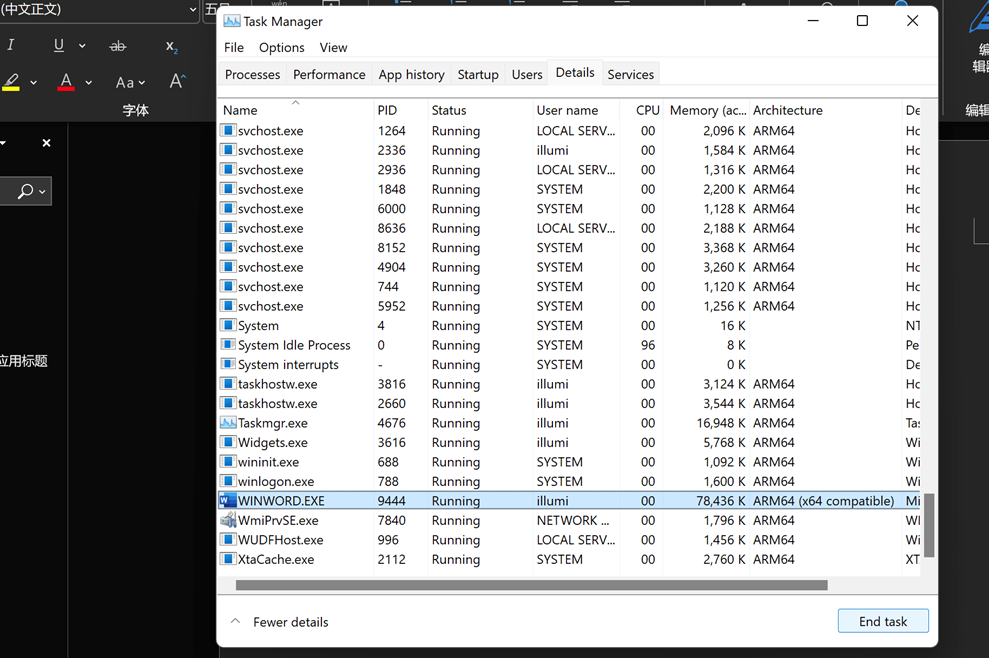Click the search magnifier in navigation pane
989x658 pixels.
click(x=25, y=191)
